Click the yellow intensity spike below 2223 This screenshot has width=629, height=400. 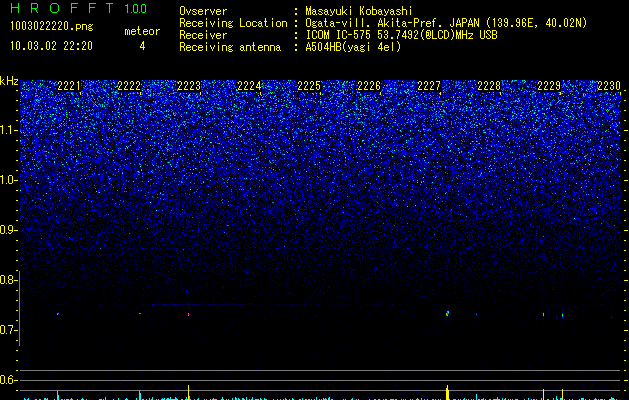pos(188,392)
